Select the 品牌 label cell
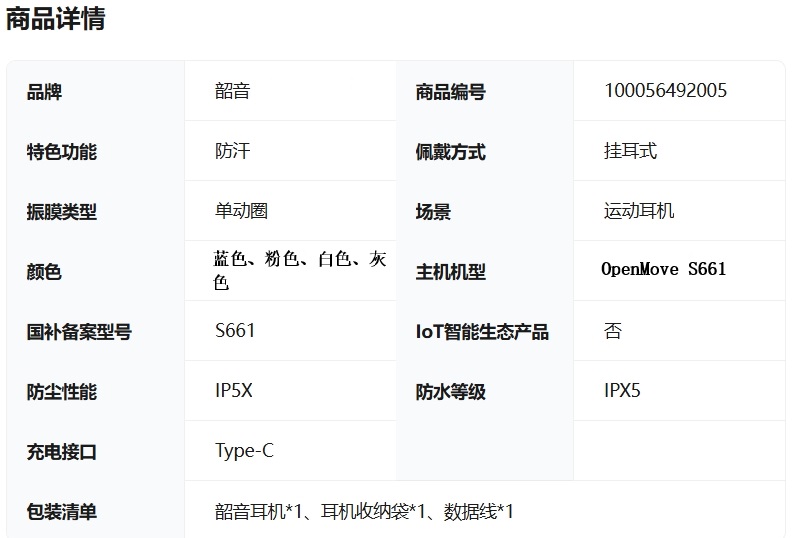The height and width of the screenshot is (538, 800). click(x=44, y=92)
